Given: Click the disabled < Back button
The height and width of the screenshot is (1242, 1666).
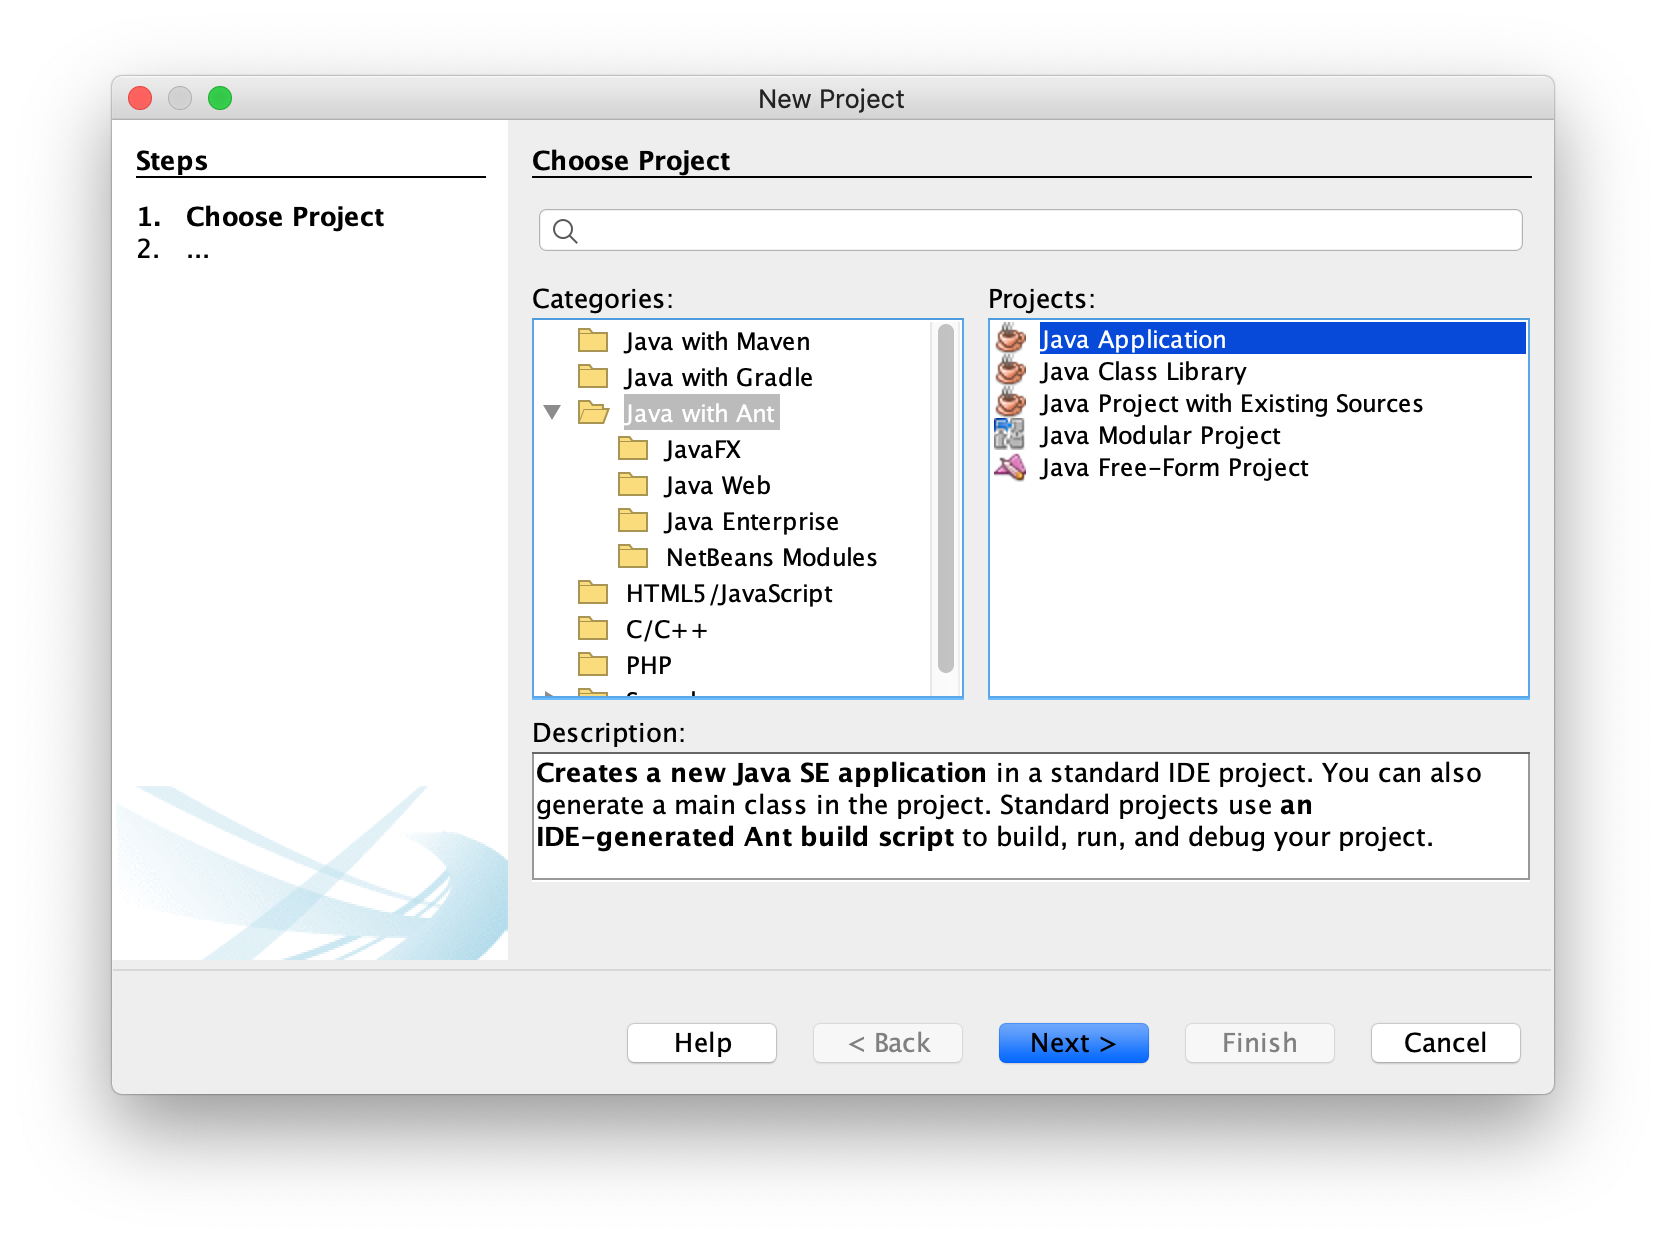Looking at the screenshot, I should 888,1043.
